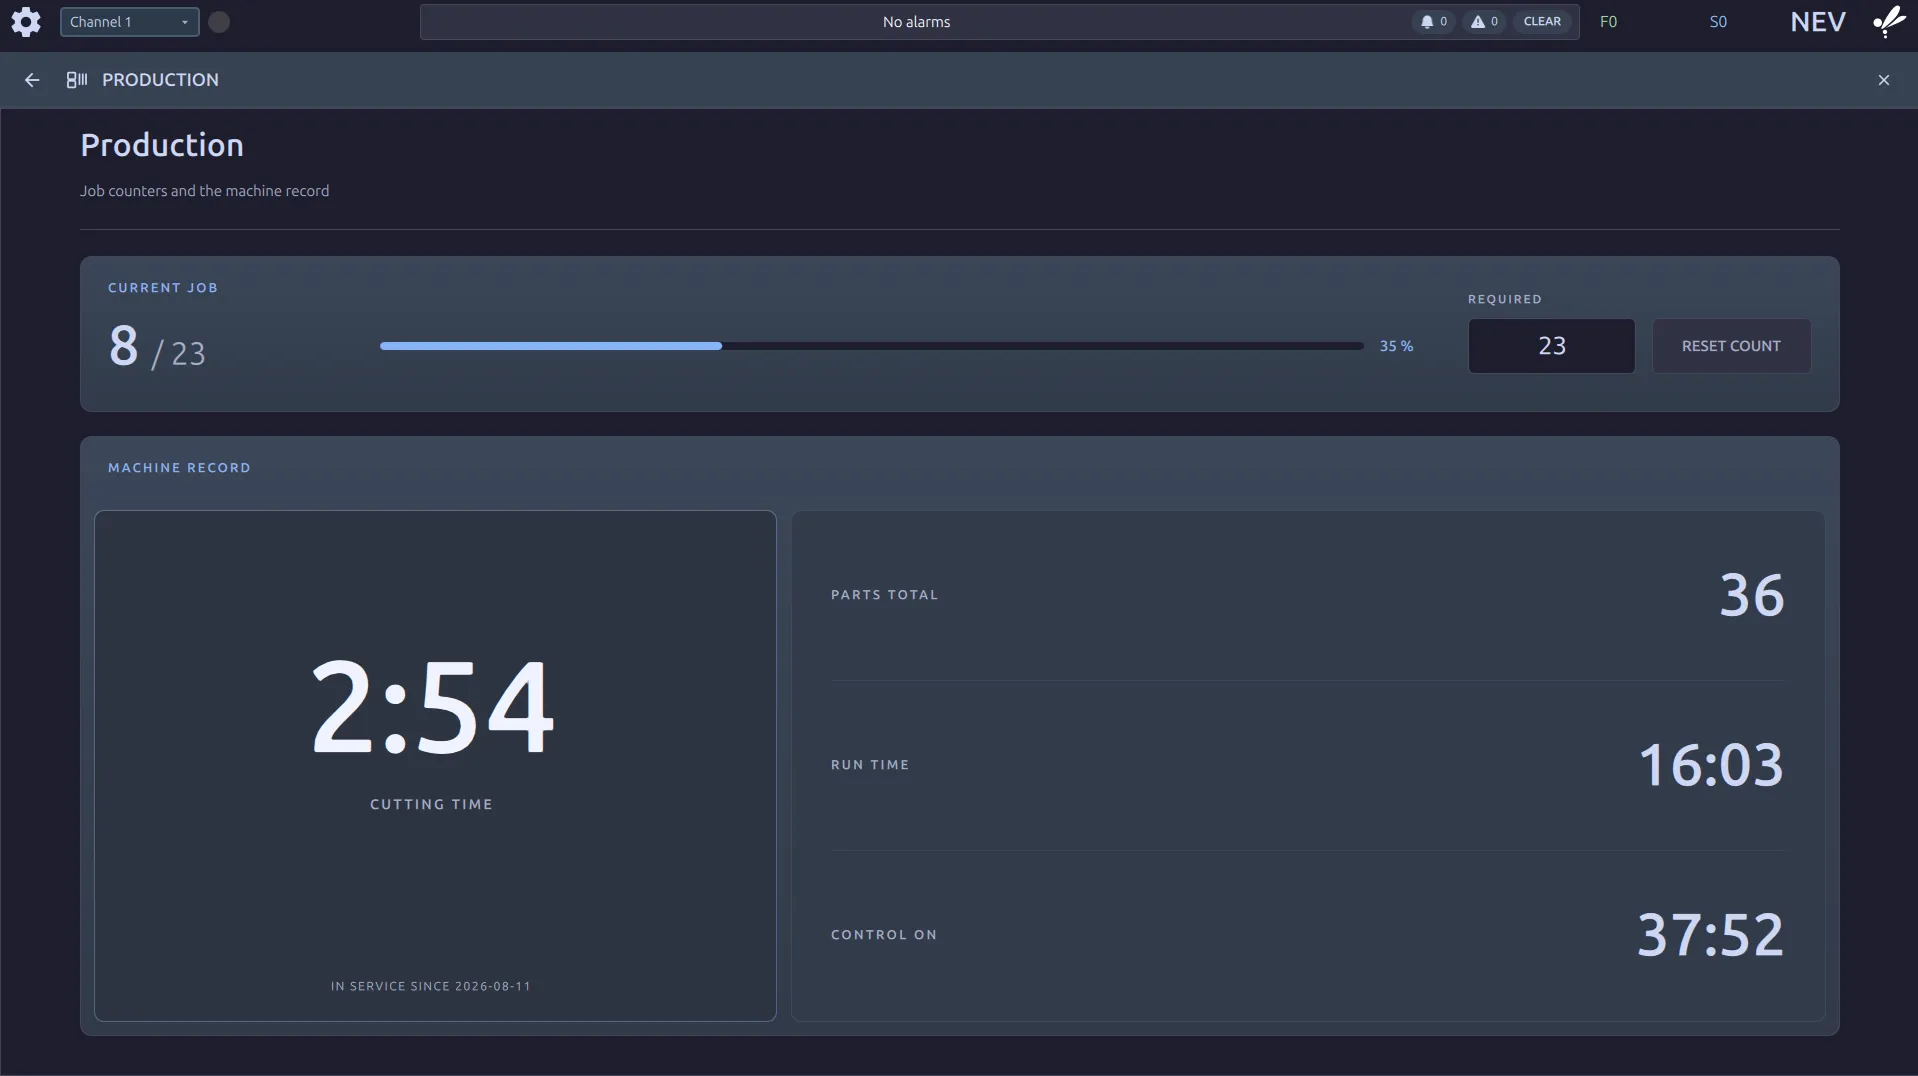Click the In Service Since 2026-08-11 text

(431, 986)
